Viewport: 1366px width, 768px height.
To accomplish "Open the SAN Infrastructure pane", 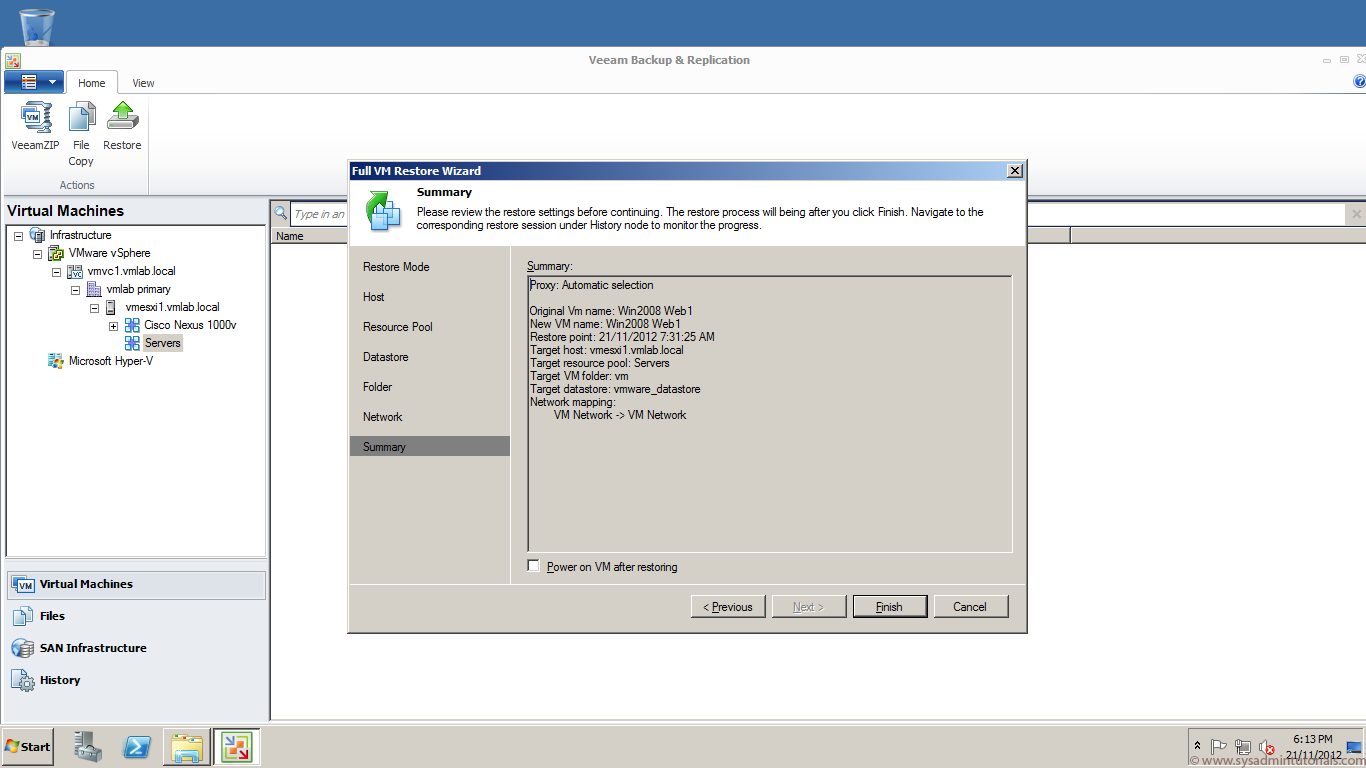I will 92,648.
